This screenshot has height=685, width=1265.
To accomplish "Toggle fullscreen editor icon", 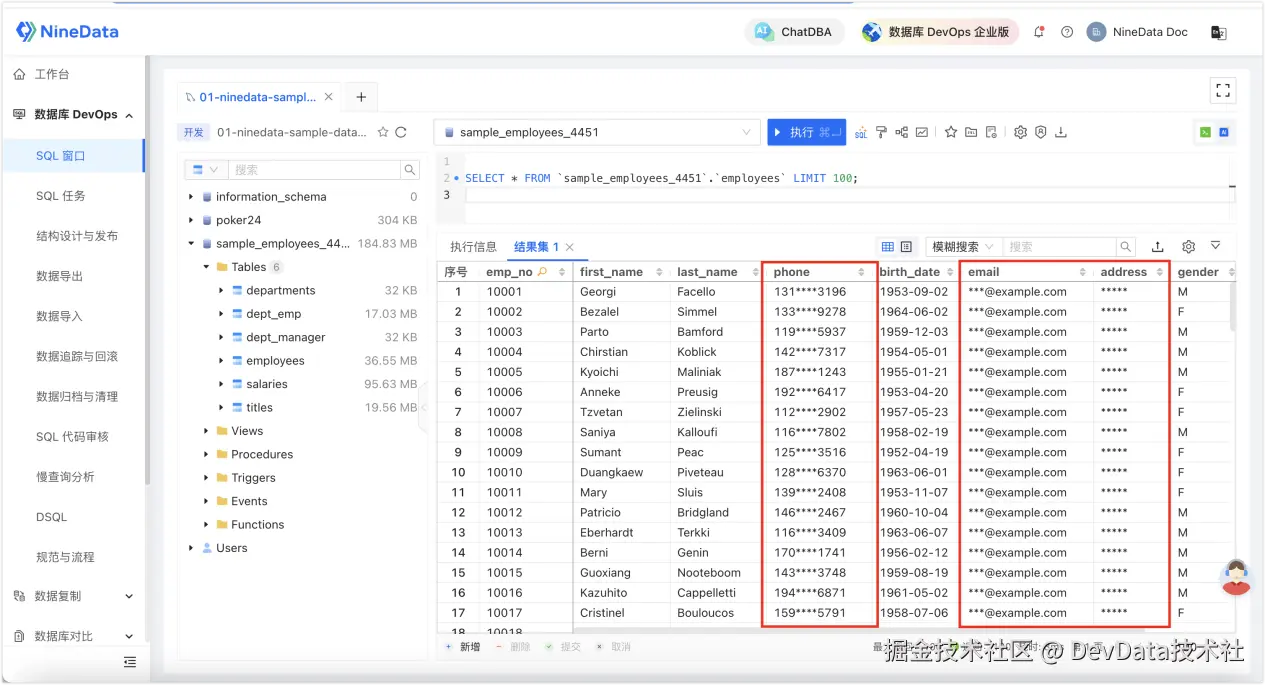I will point(1223,90).
